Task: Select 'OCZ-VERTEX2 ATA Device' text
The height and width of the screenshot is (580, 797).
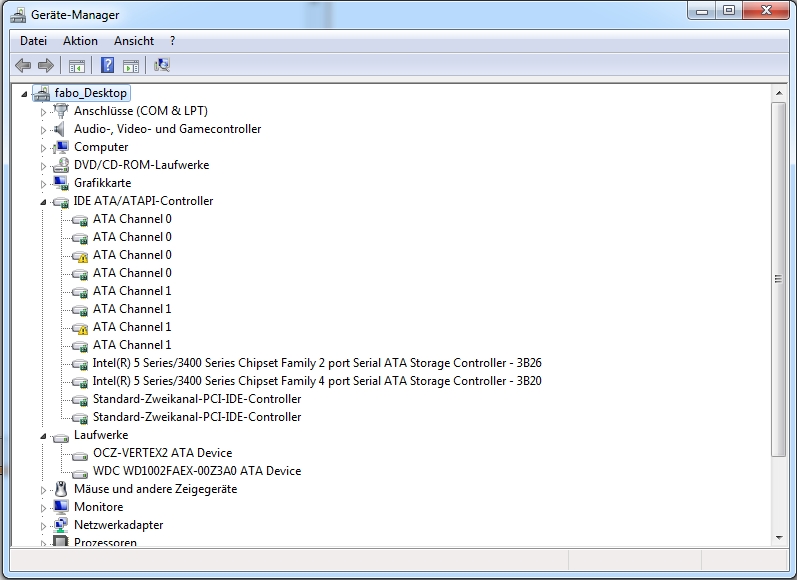Action: tap(162, 453)
